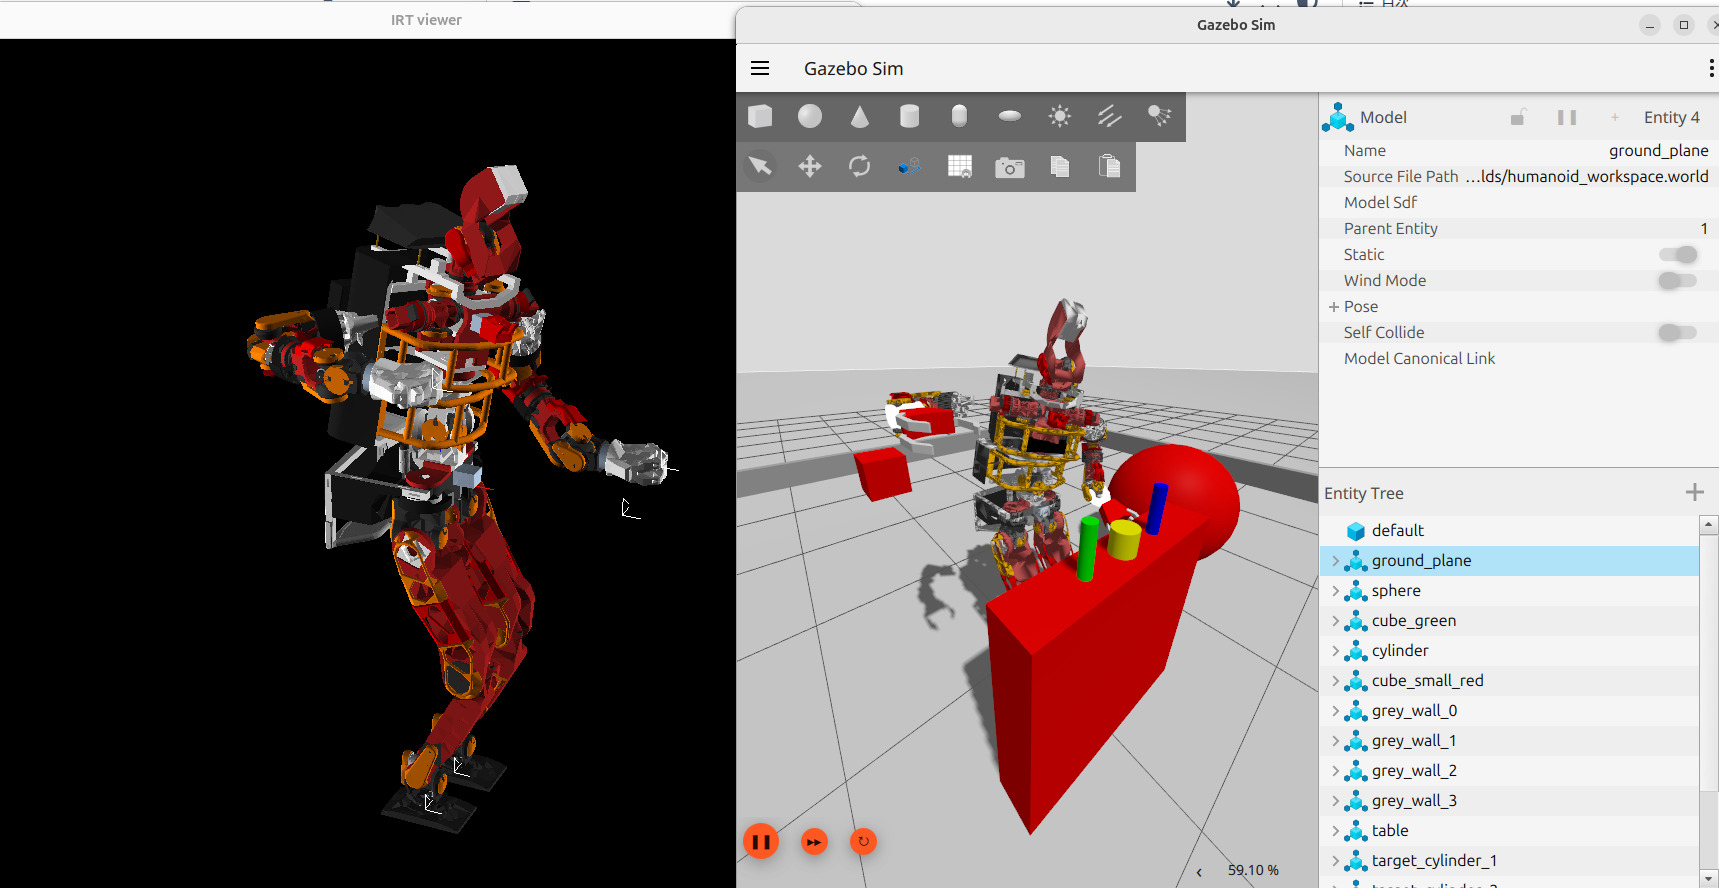This screenshot has height=888, width=1719.
Task: Open the three-dot plugins menu
Action: tap(1711, 69)
